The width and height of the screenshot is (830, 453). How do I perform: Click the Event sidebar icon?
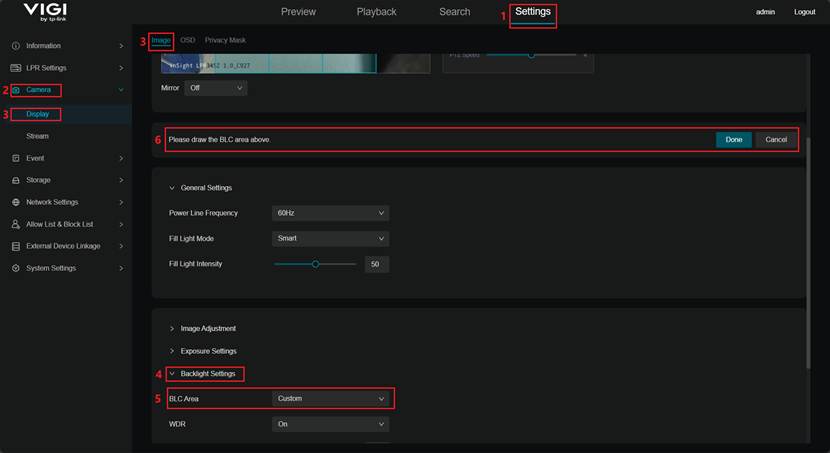click(16, 158)
